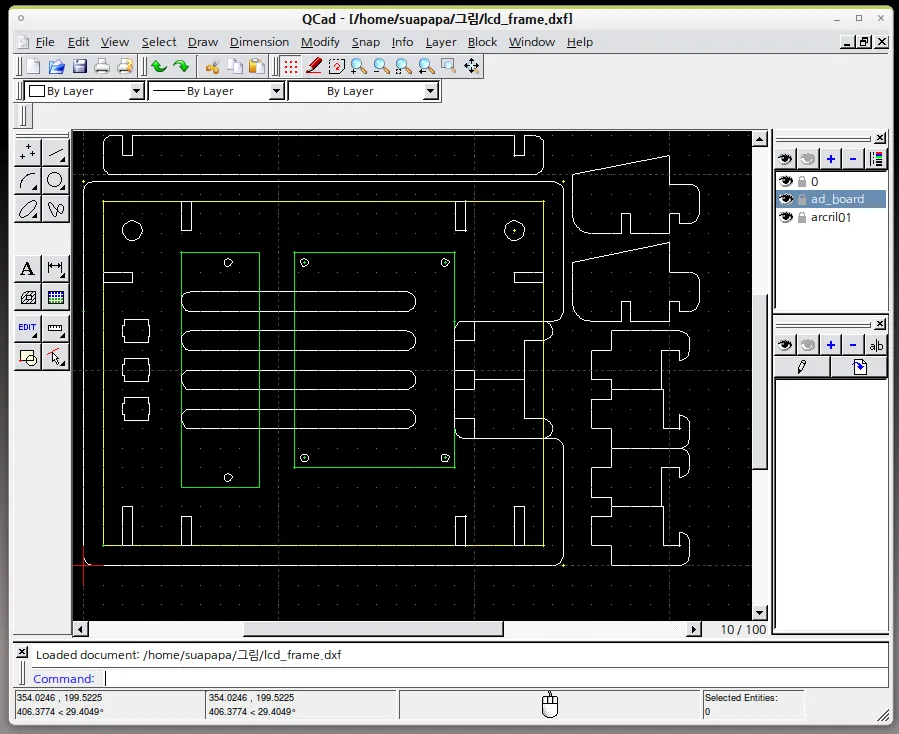Show all blocks in block panel

pyautogui.click(x=785, y=345)
